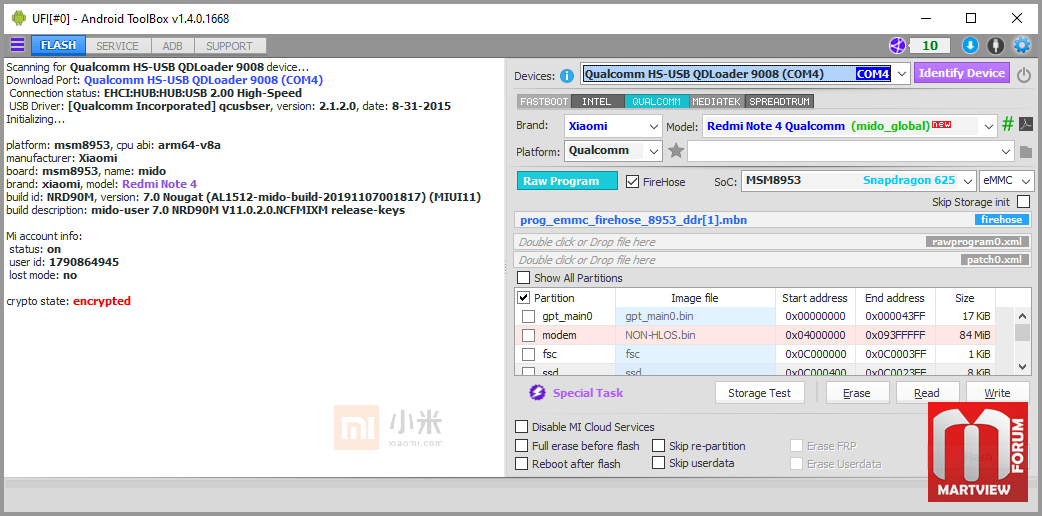Switch to the ADB tab
This screenshot has height=516, width=1042.
coord(173,46)
